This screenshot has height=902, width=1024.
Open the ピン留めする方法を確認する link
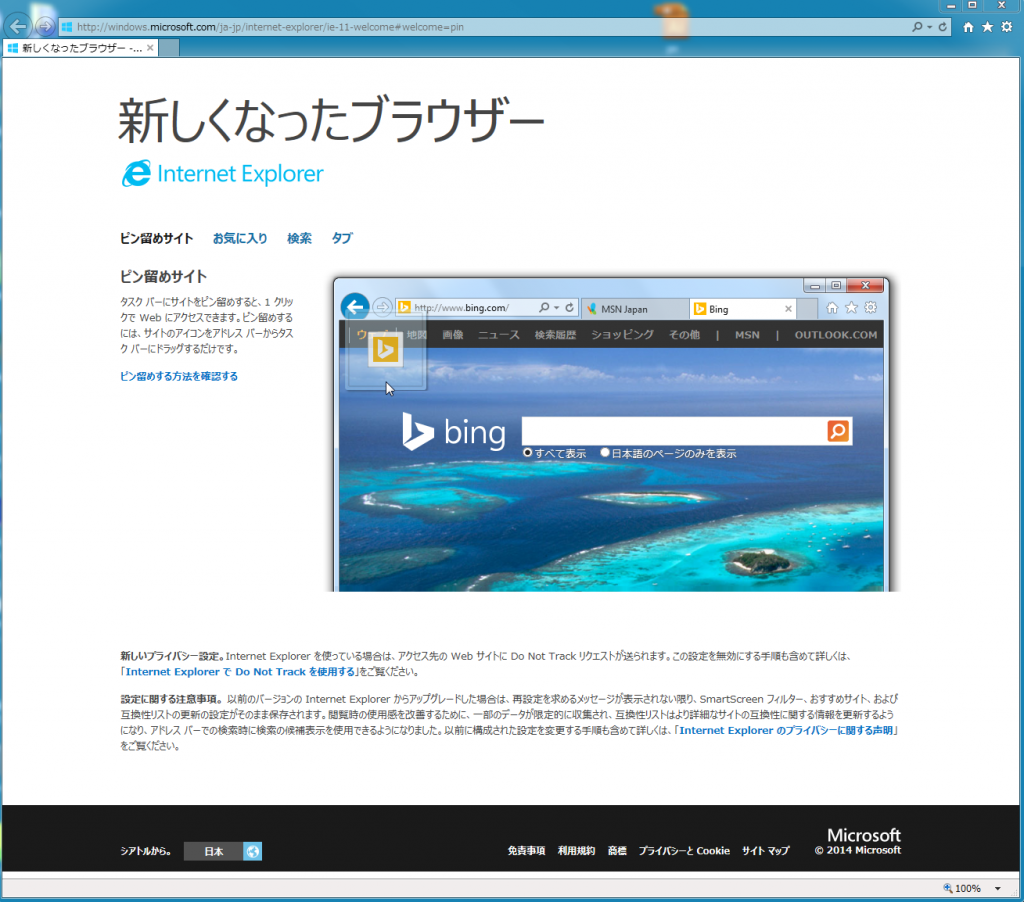(179, 376)
